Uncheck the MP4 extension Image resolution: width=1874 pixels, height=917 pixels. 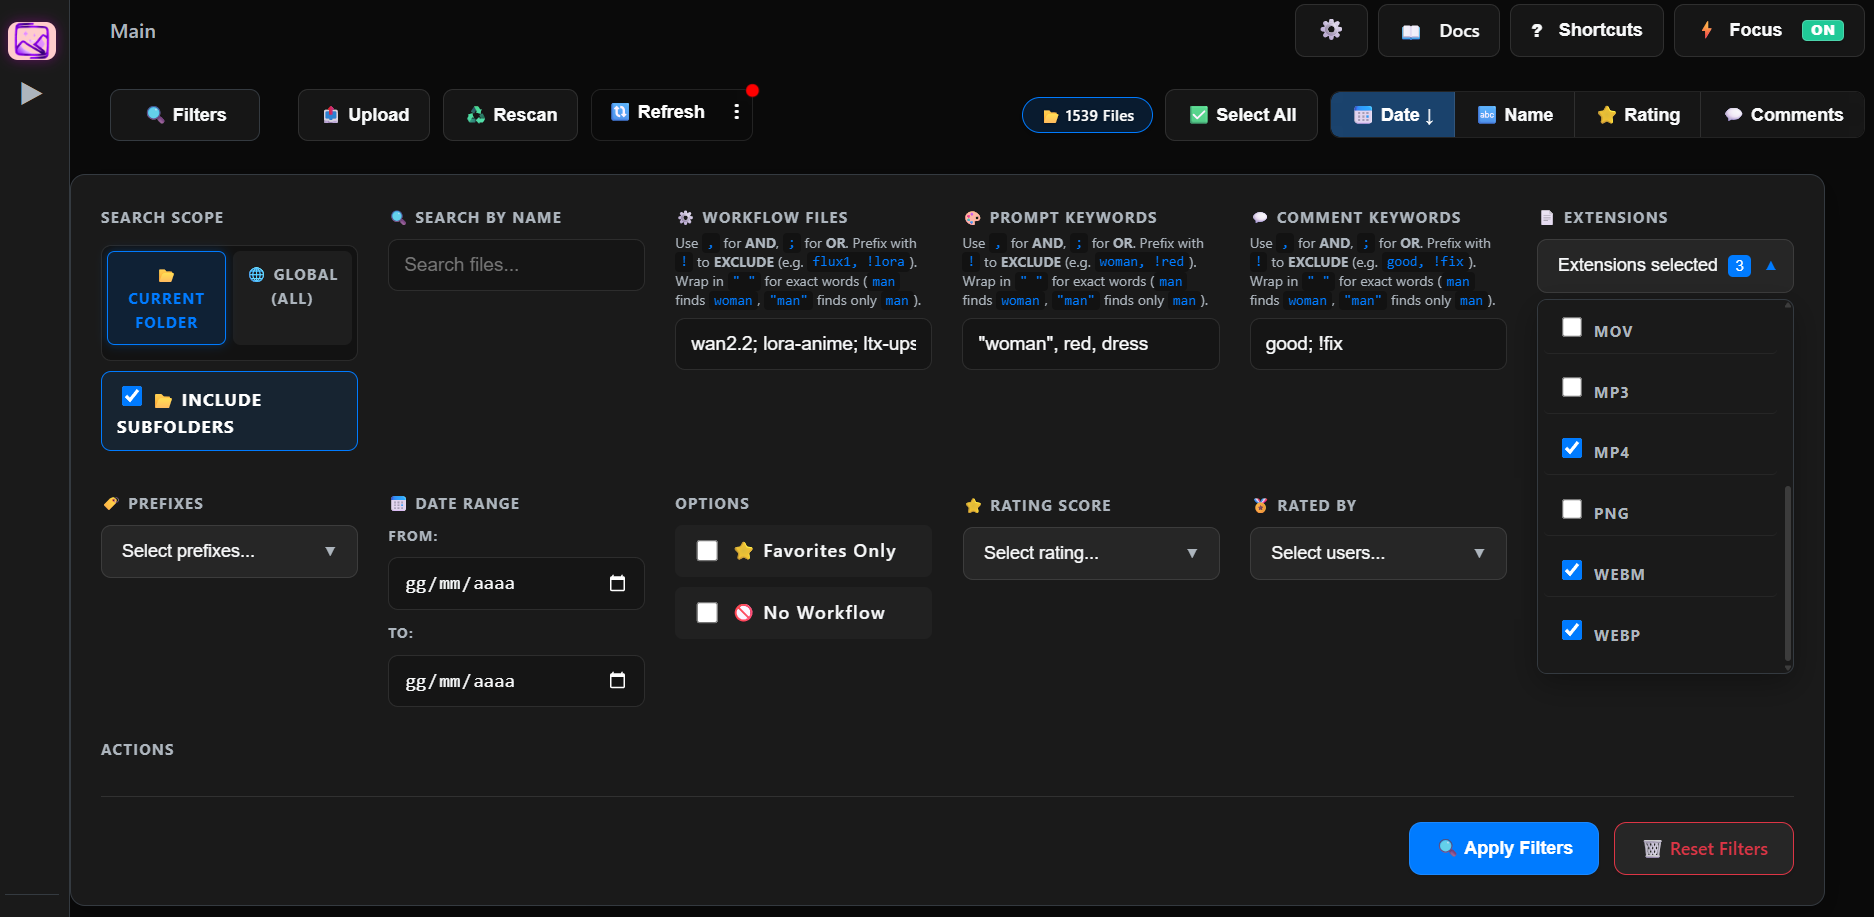(x=1572, y=448)
